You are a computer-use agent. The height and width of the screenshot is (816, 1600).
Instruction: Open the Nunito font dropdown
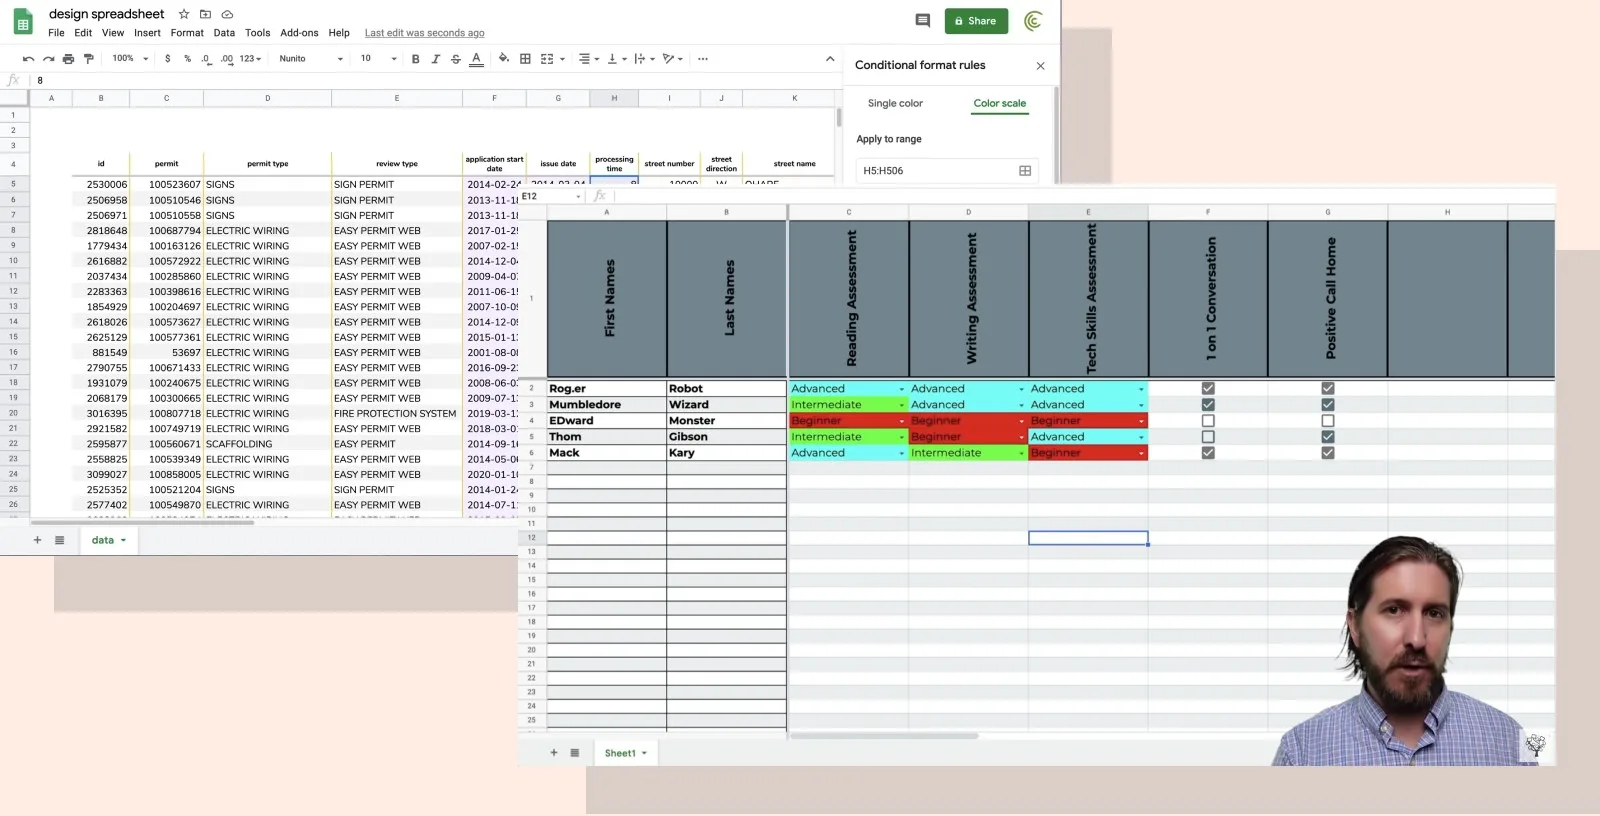[x=310, y=59]
